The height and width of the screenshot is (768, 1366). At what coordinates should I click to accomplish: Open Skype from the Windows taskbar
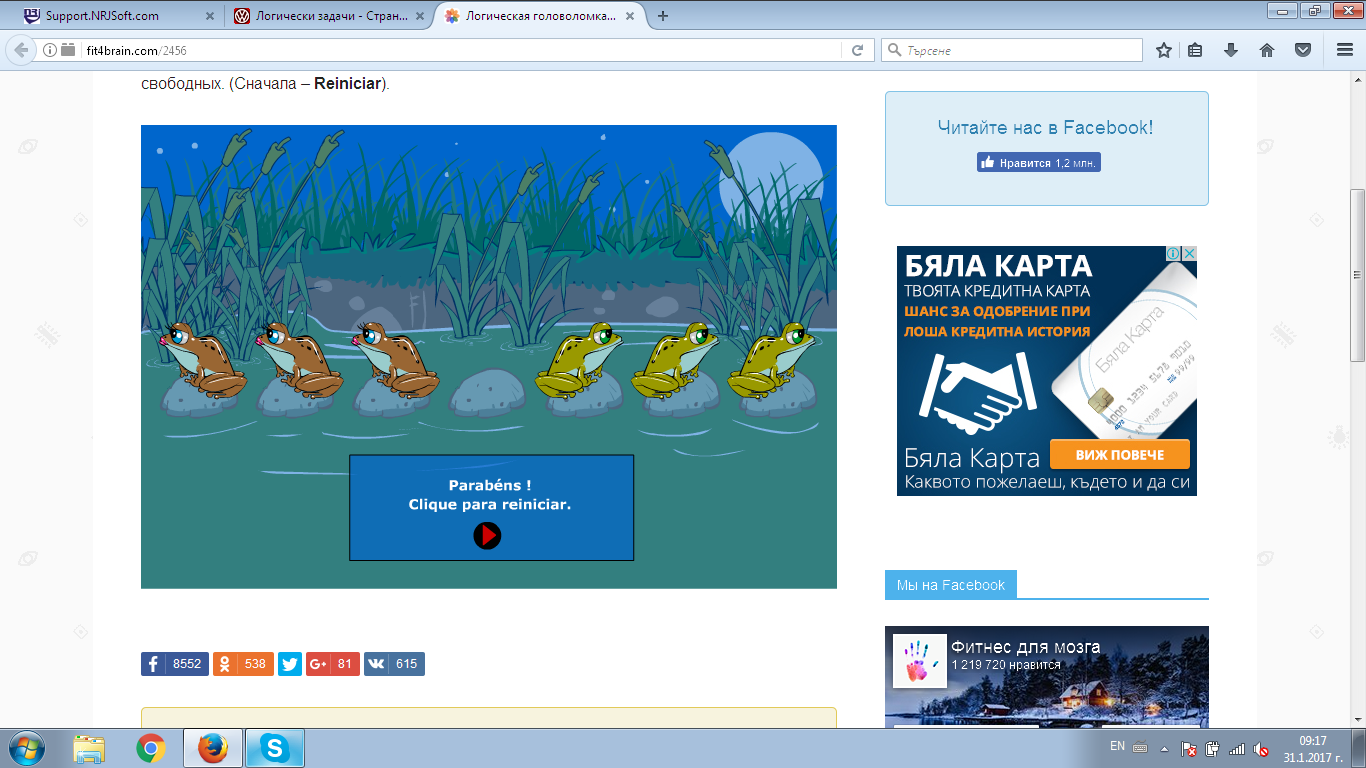274,748
